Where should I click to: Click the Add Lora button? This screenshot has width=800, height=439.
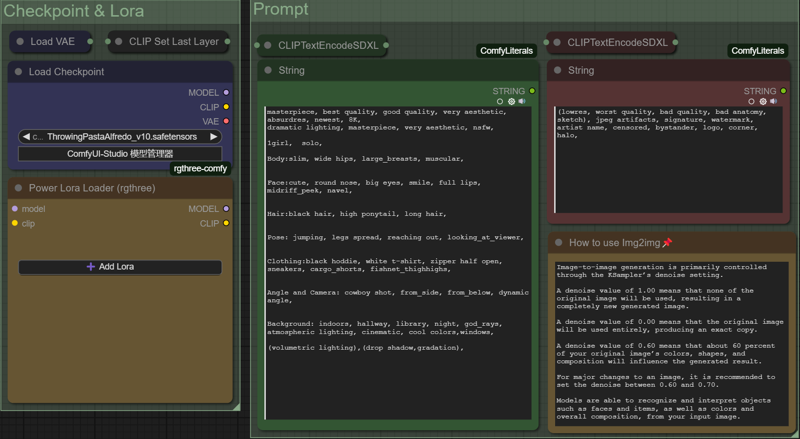pyautogui.click(x=120, y=267)
